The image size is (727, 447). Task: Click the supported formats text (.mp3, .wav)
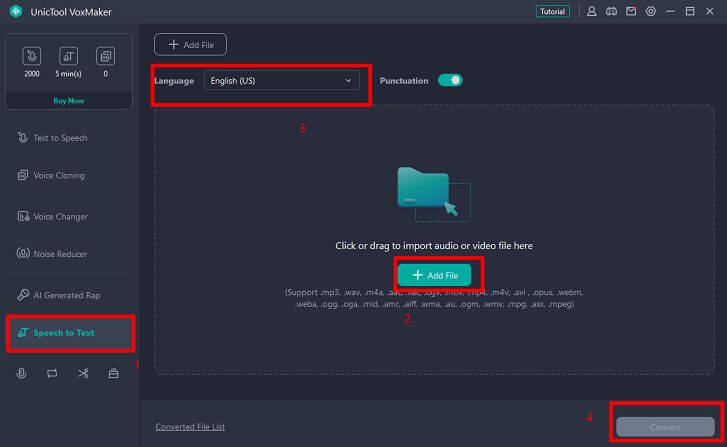coord(434,298)
